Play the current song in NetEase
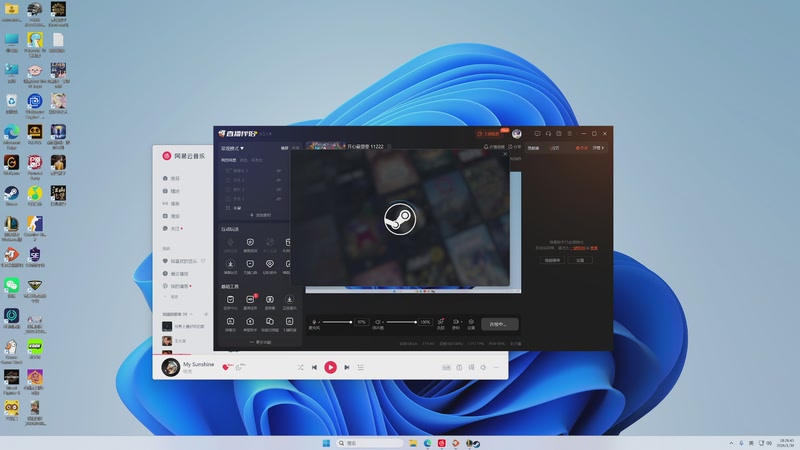The image size is (800, 450). (x=331, y=367)
